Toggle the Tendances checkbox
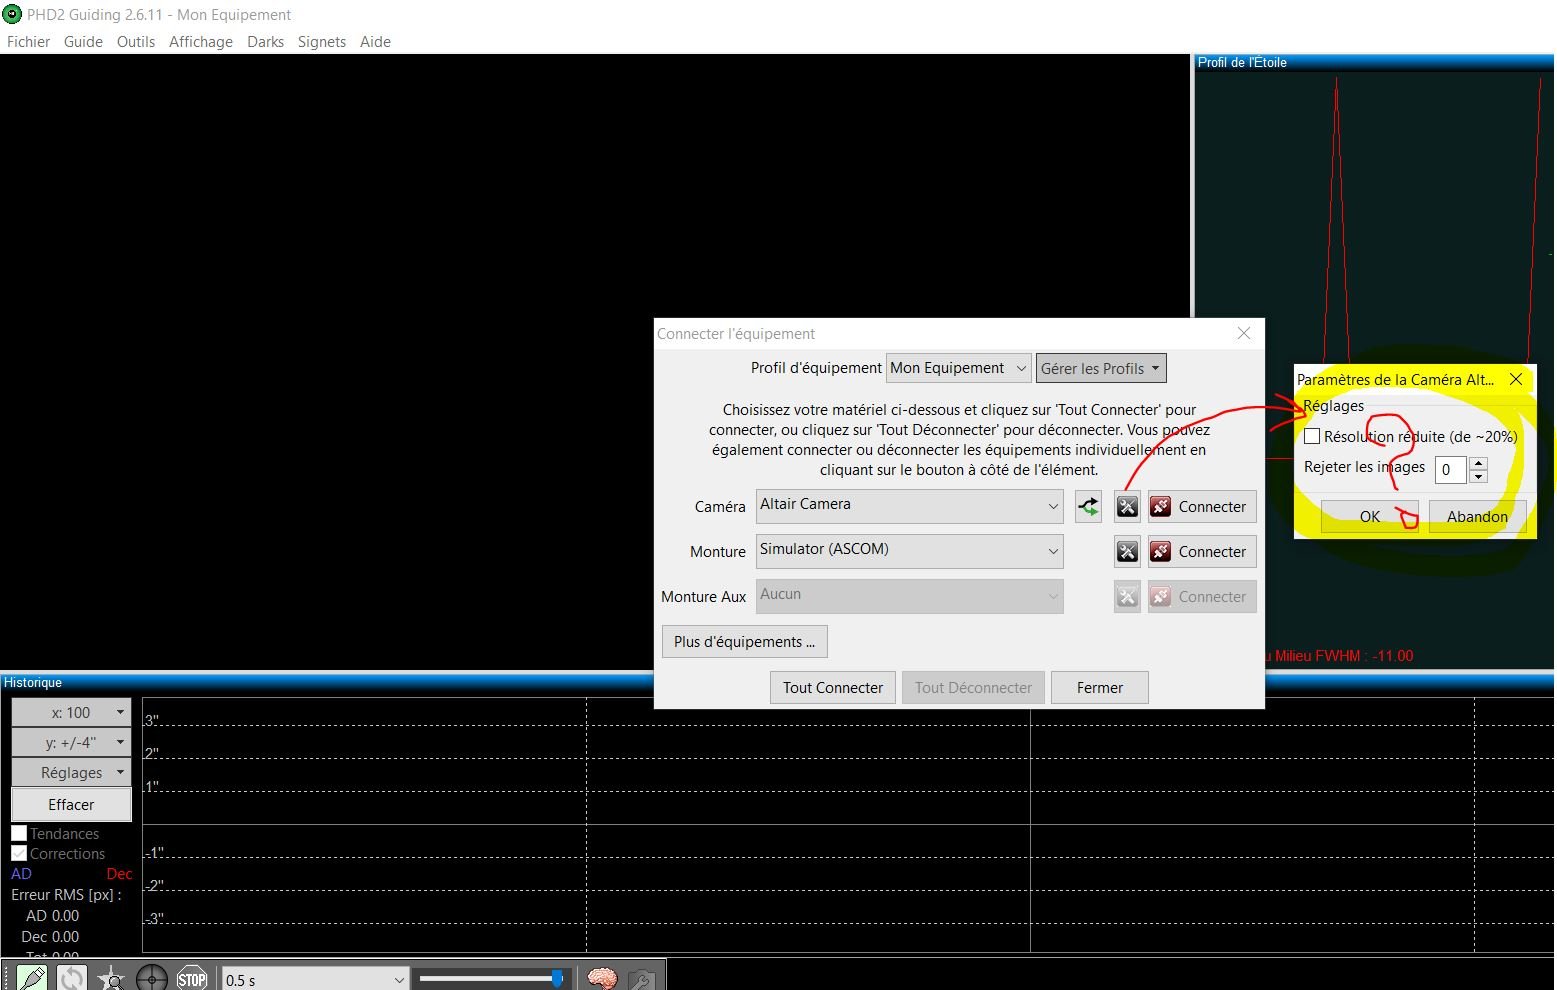 point(19,833)
